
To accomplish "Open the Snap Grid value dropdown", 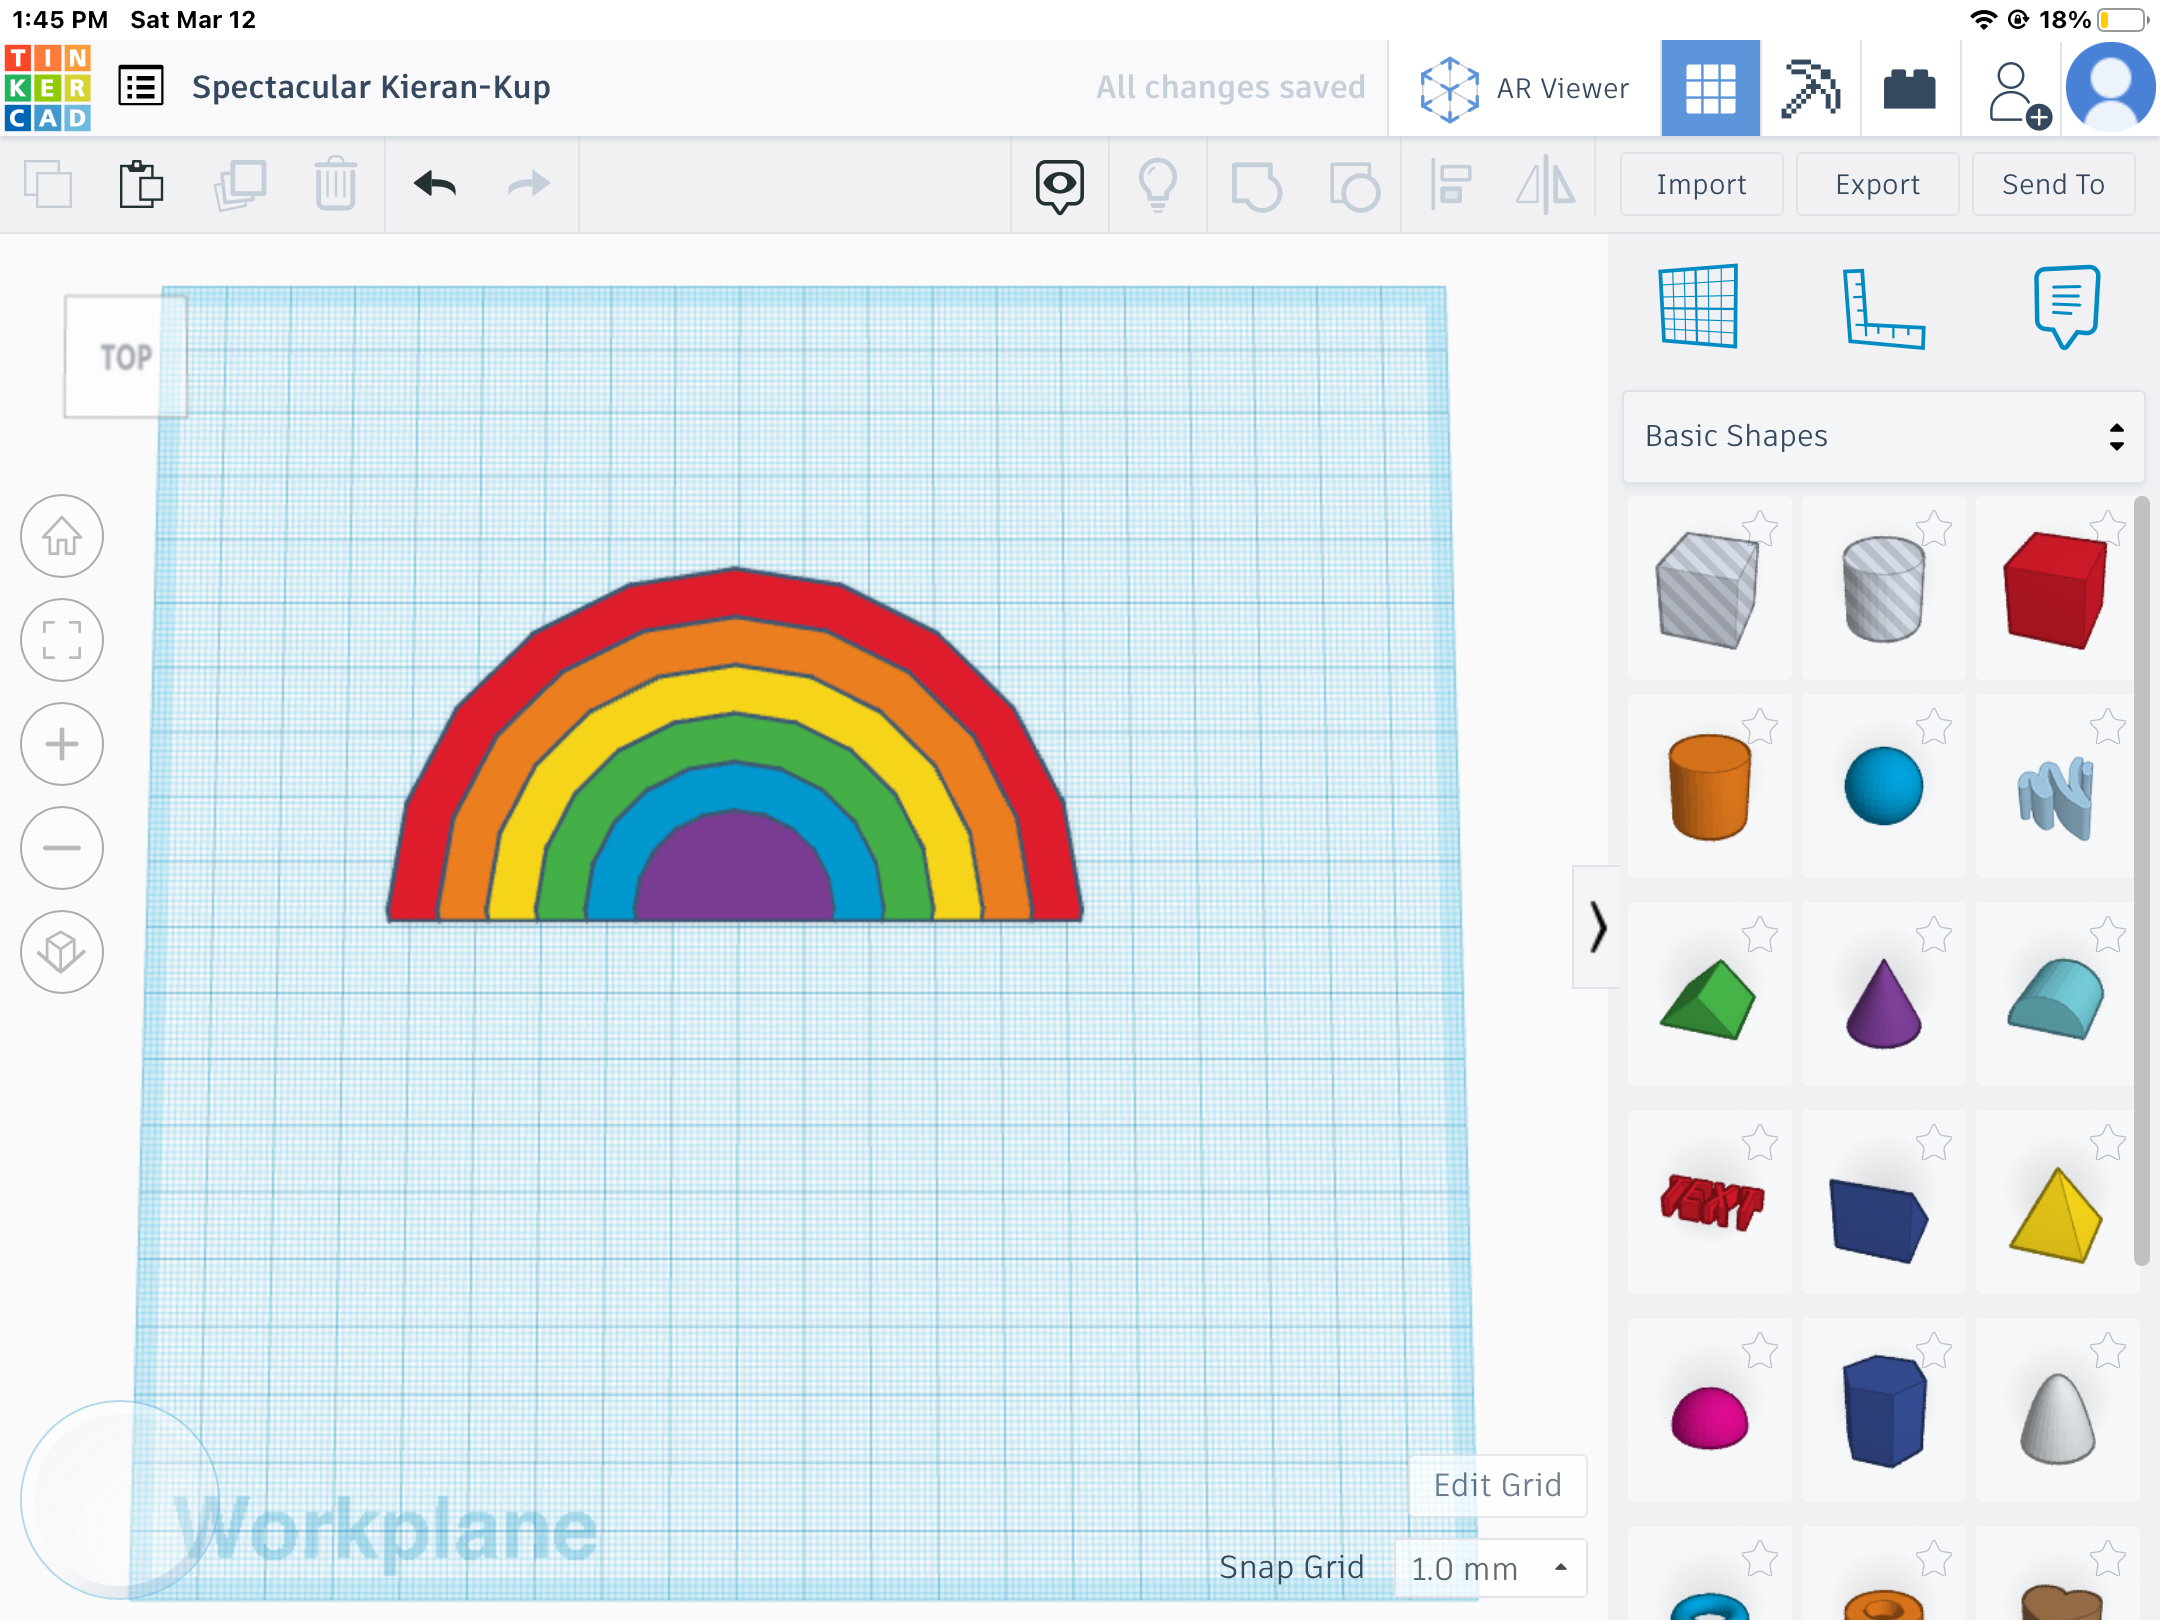I will 1492,1567.
